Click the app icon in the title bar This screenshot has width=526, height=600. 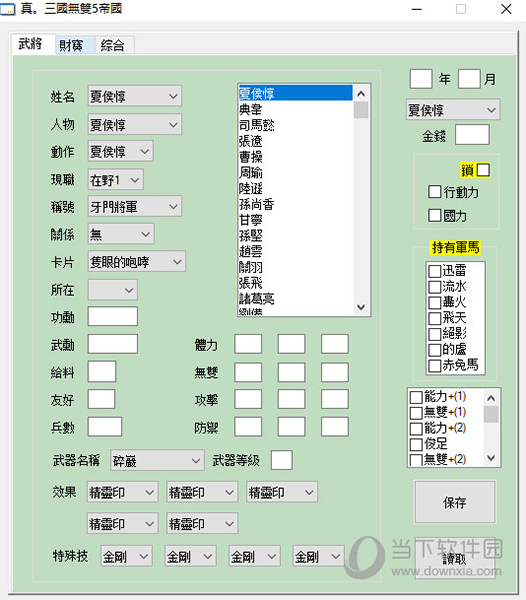[8, 9]
